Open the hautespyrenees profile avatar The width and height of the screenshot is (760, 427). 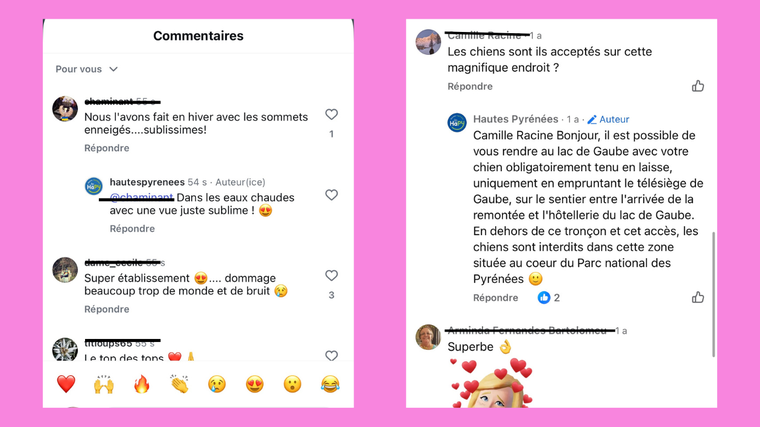94,186
